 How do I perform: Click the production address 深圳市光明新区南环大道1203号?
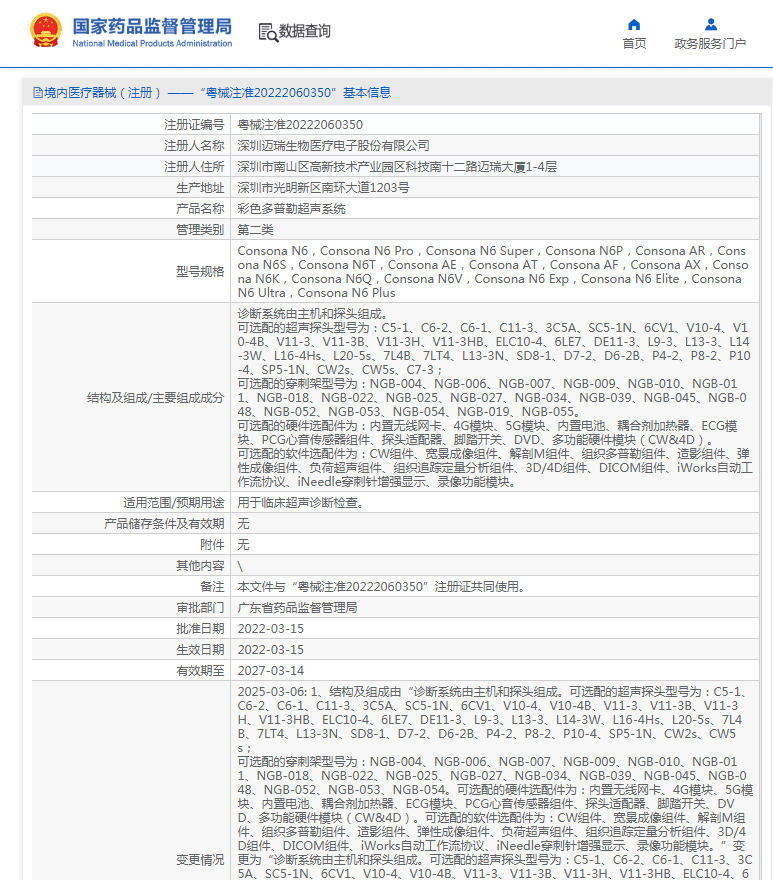click(323, 188)
